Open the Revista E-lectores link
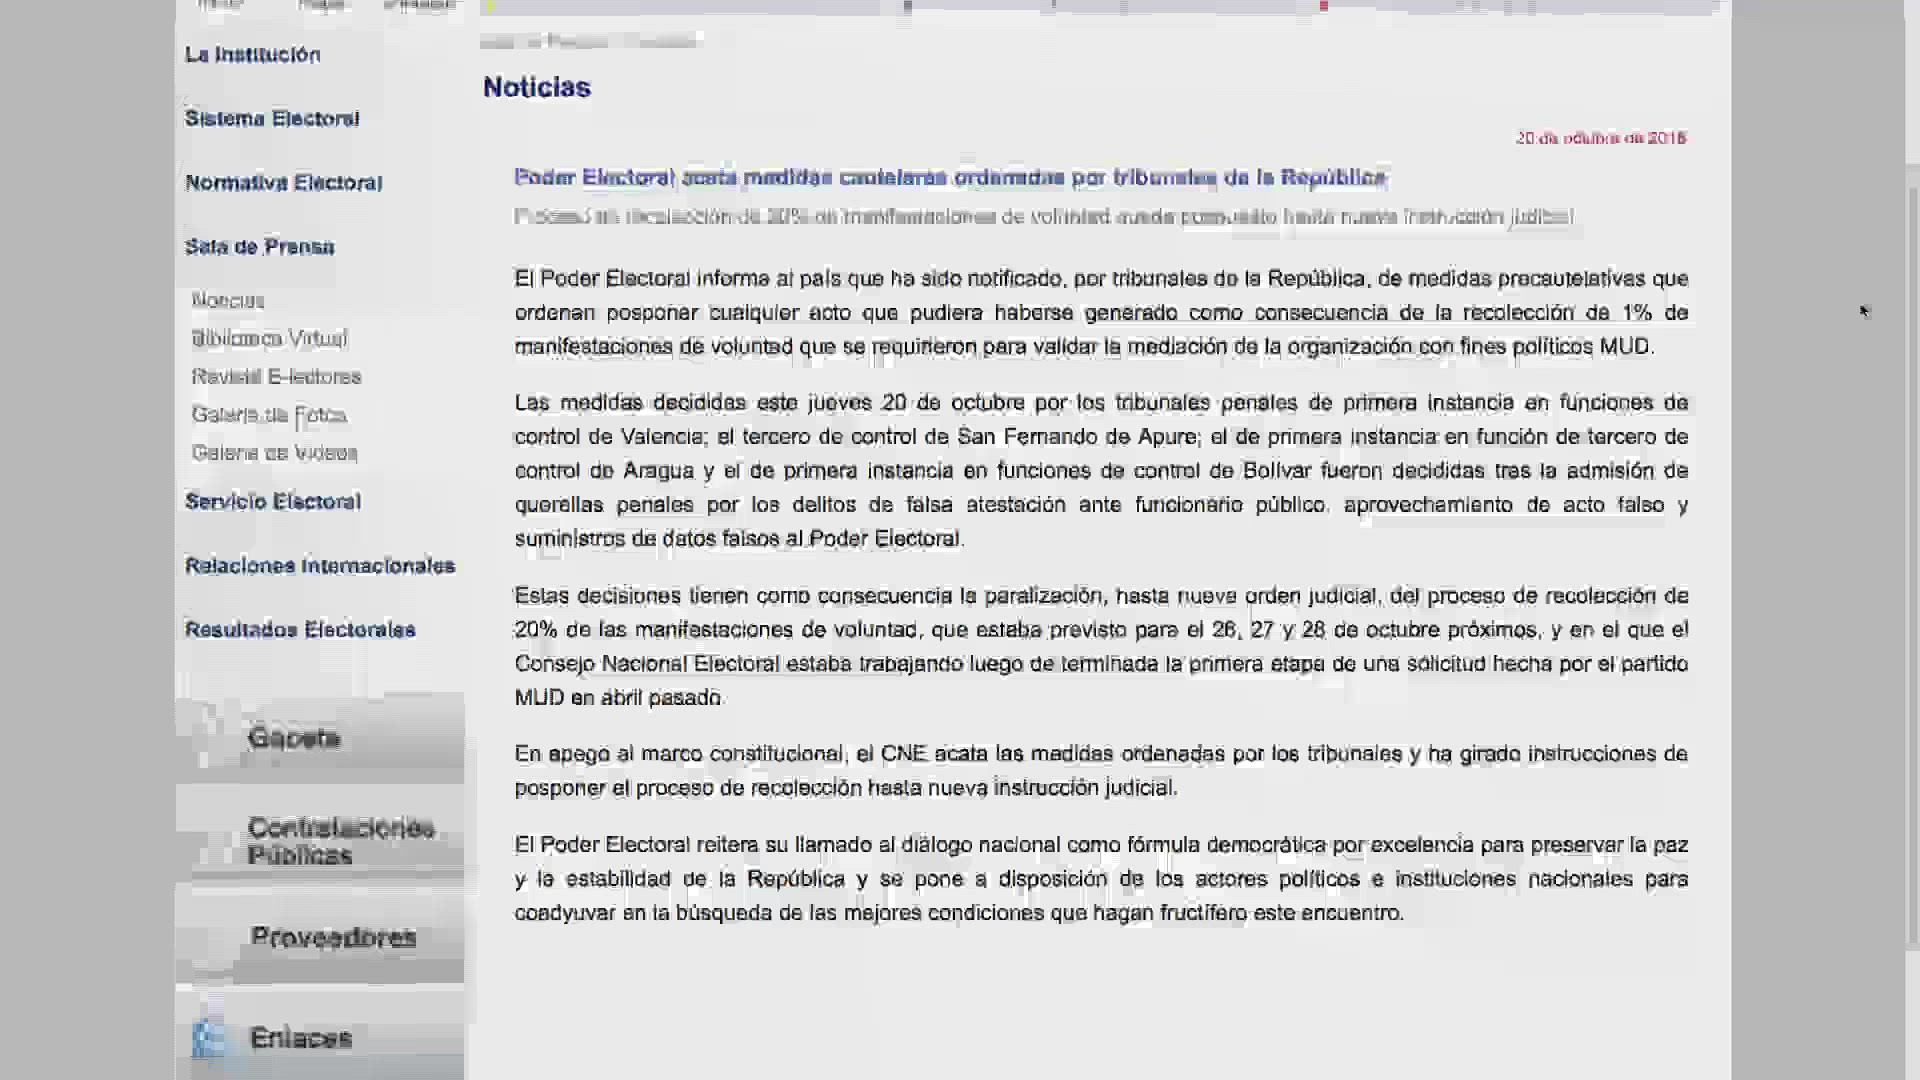Viewport: 1920px width, 1080px height. point(276,377)
